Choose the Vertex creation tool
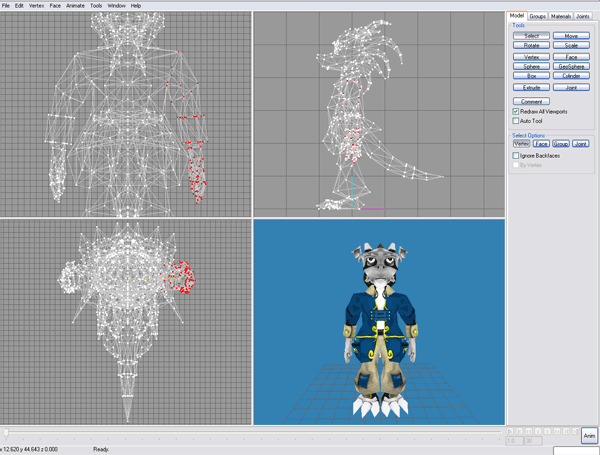 coord(531,57)
